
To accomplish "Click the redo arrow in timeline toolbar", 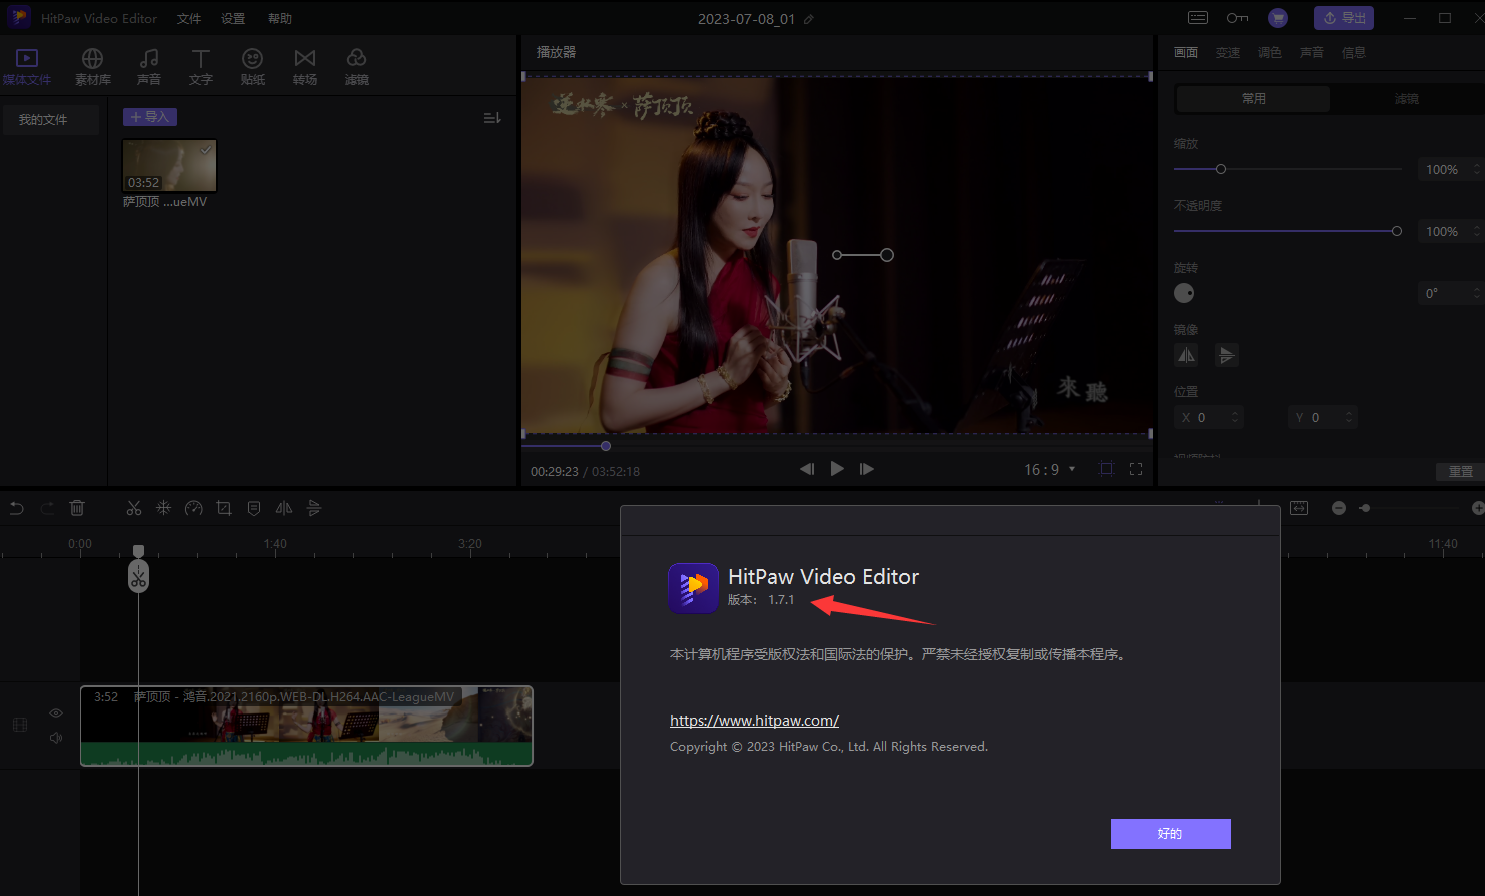I will pos(47,508).
